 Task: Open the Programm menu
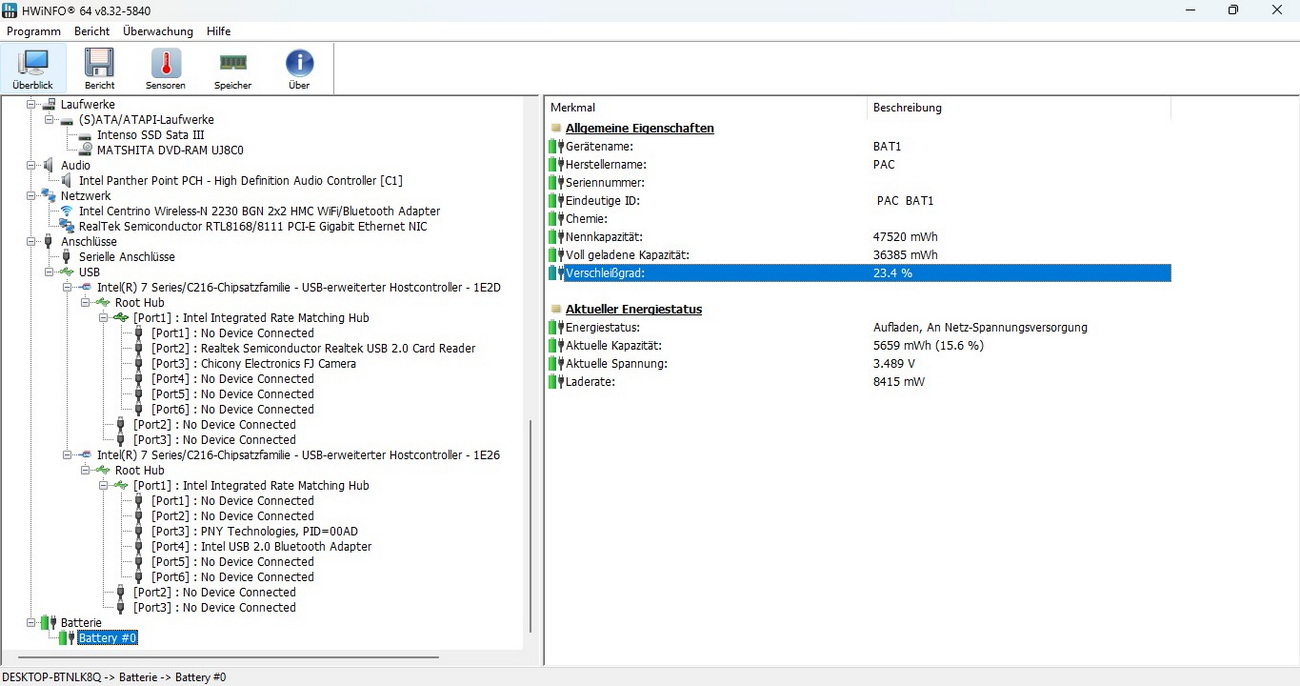pos(33,31)
